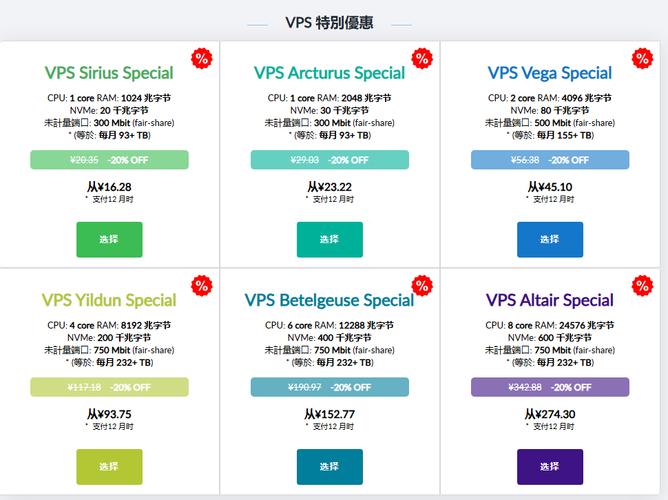Open the VPS Vega Special heading
This screenshot has width=668, height=500.
click(549, 73)
